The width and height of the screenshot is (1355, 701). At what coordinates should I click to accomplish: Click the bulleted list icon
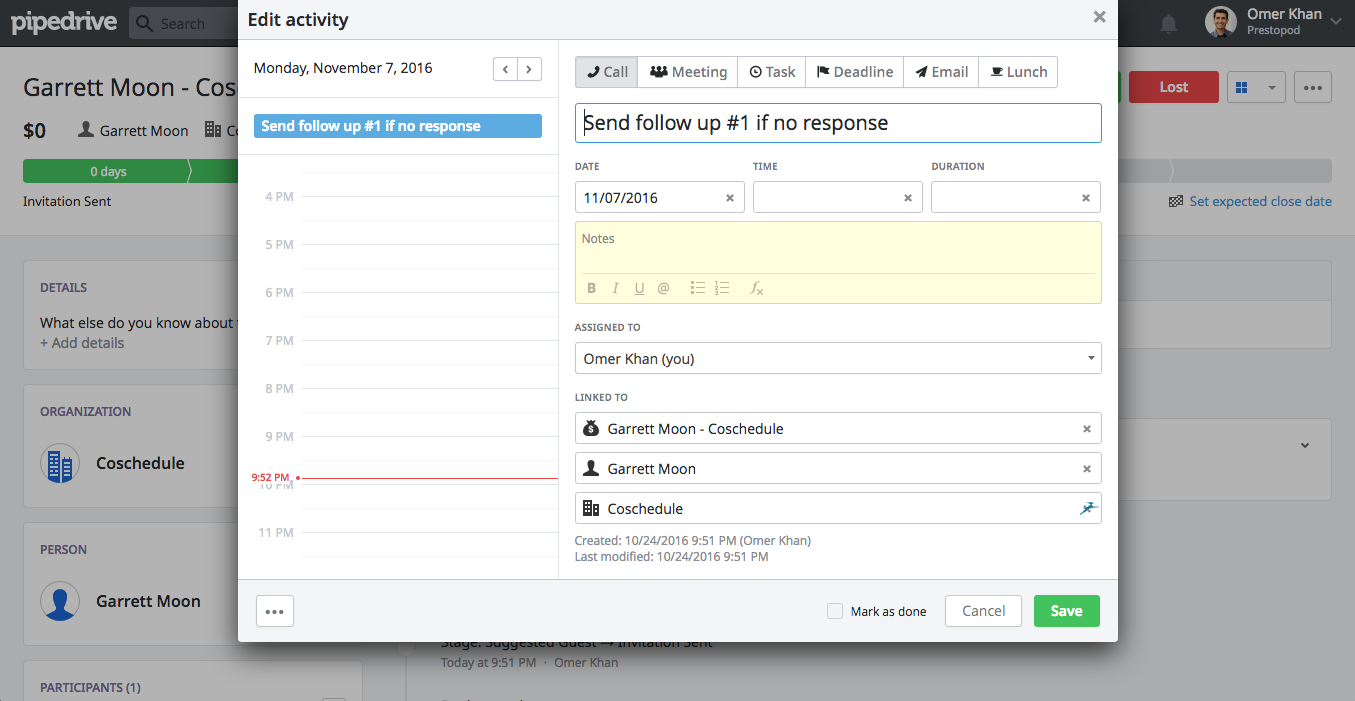[x=698, y=288]
